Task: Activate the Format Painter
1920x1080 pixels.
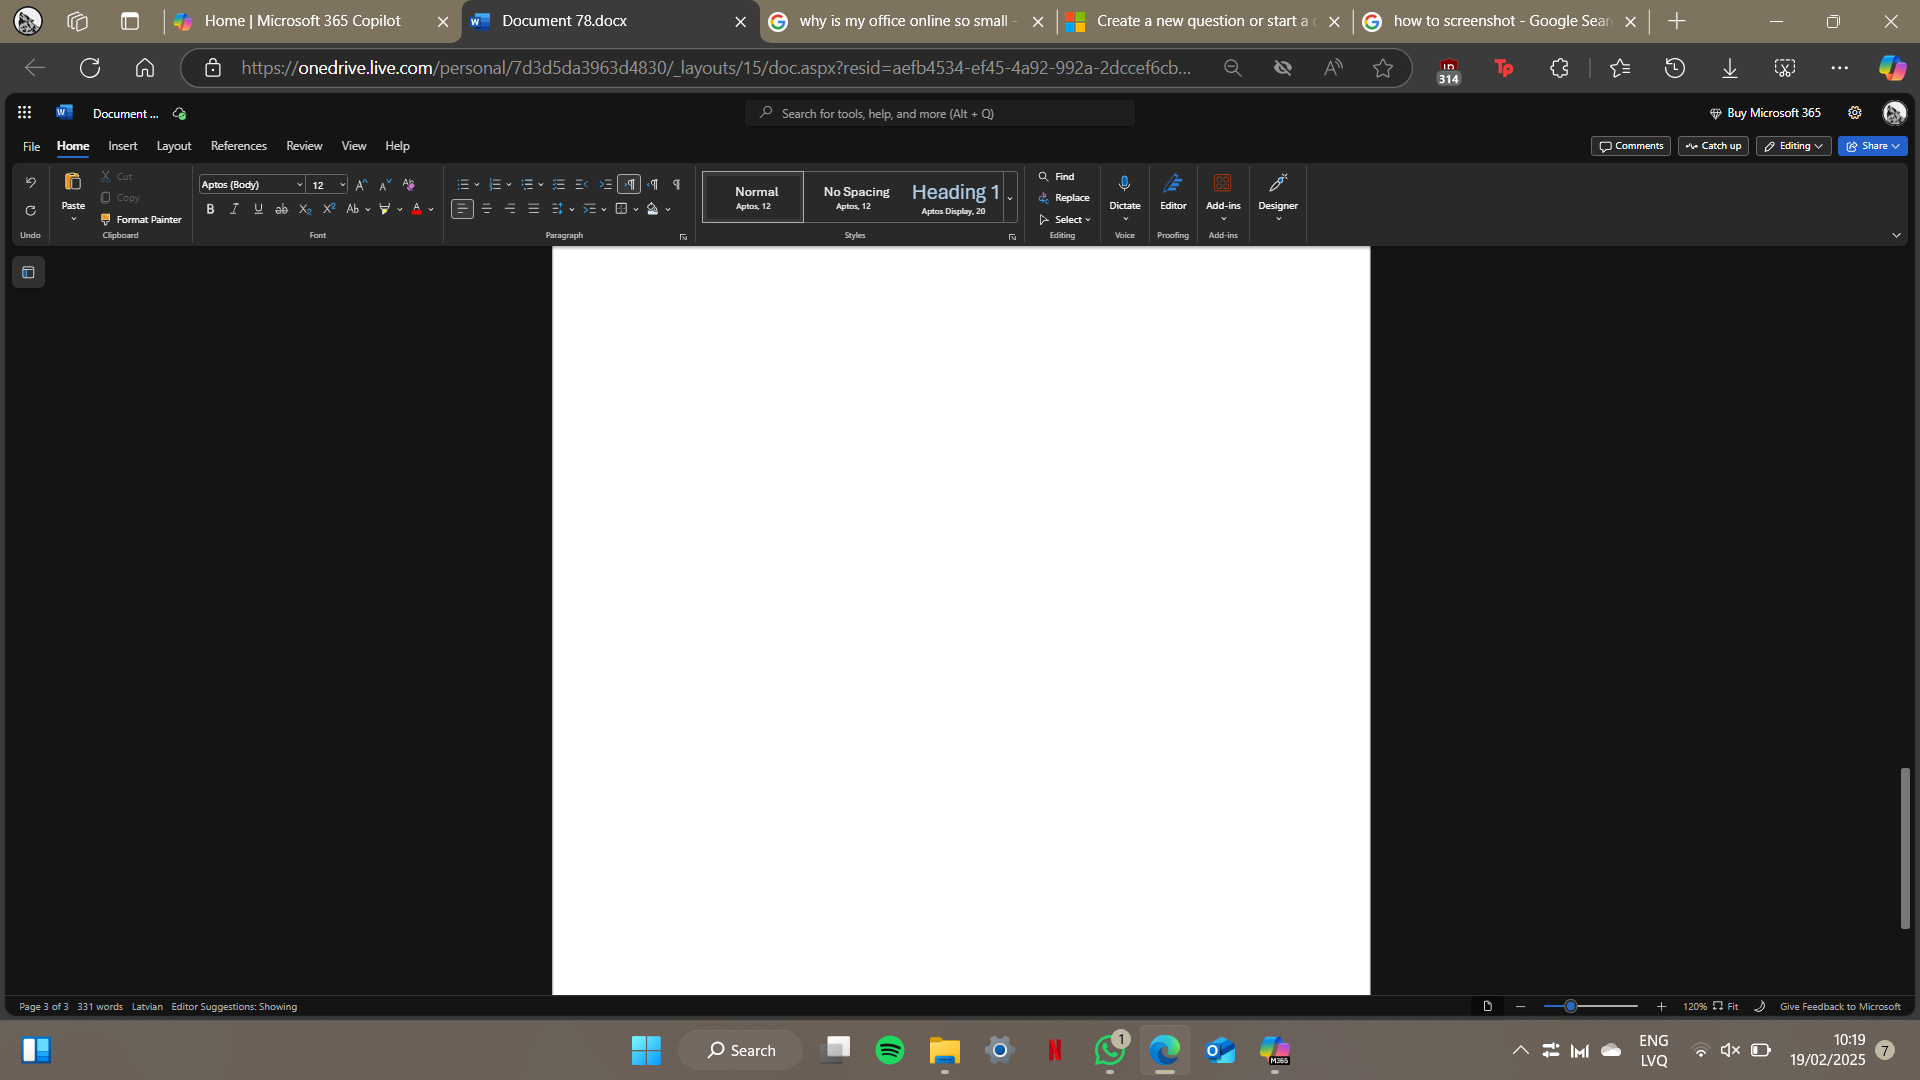Action: coord(141,219)
